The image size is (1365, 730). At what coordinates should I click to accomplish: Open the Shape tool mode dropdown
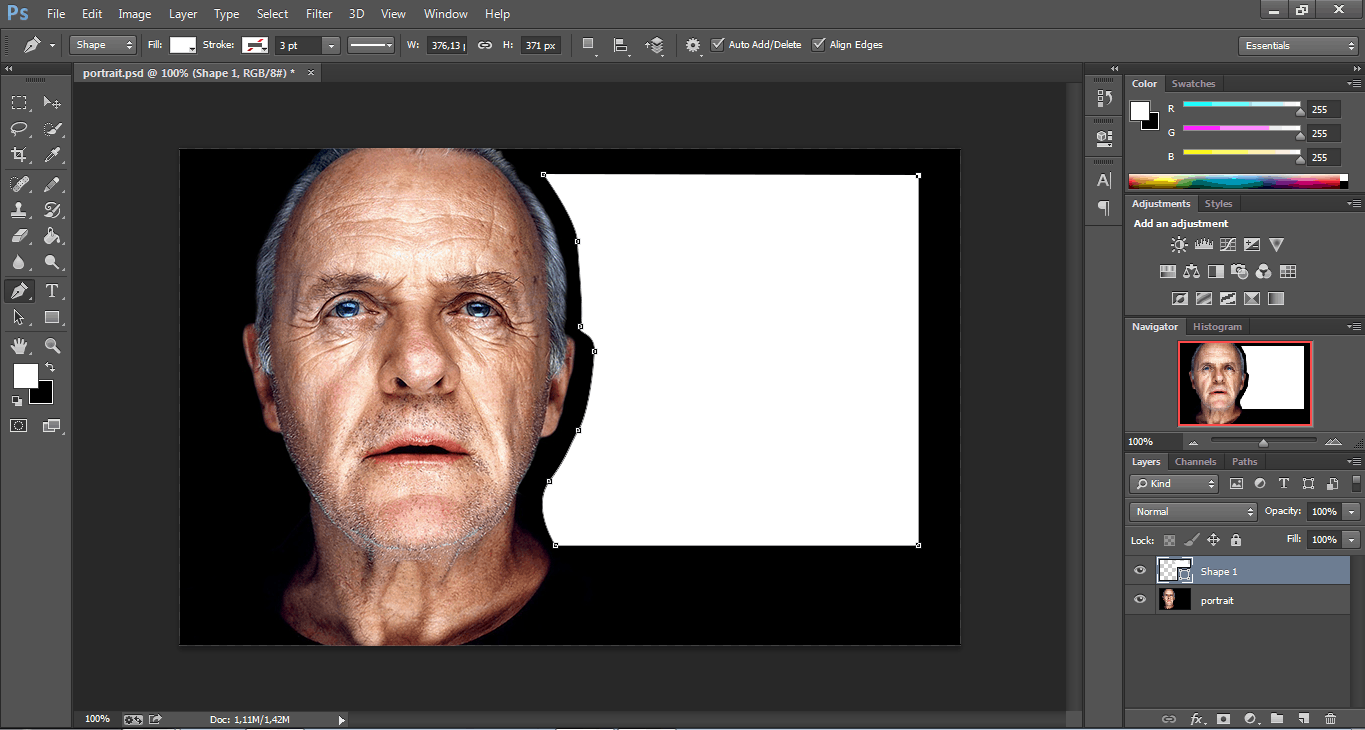[103, 45]
